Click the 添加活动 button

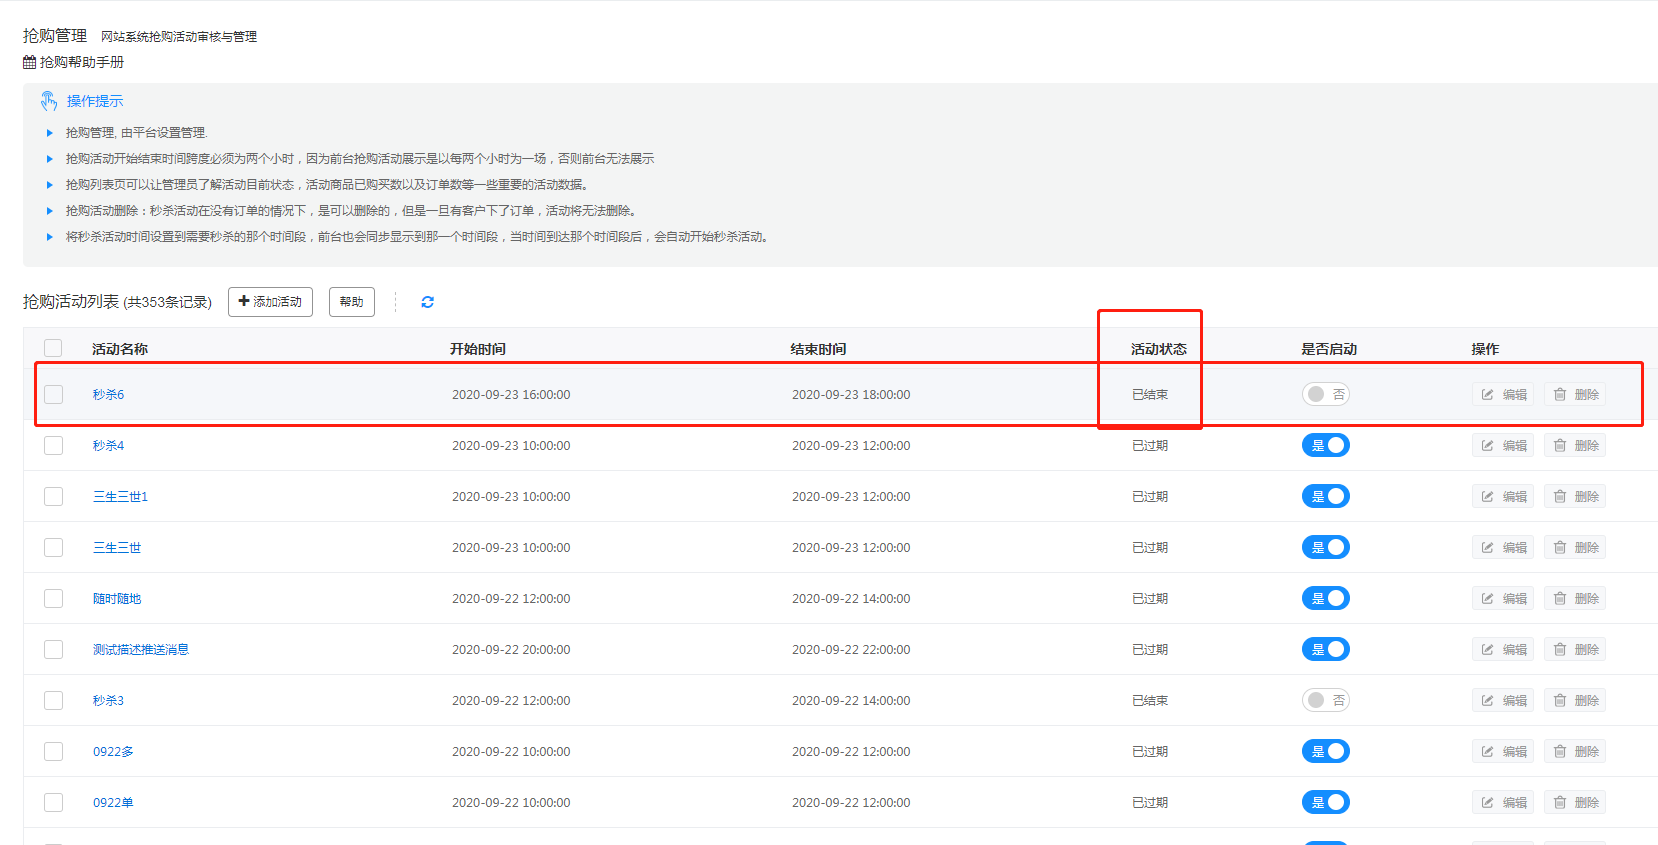pyautogui.click(x=270, y=302)
